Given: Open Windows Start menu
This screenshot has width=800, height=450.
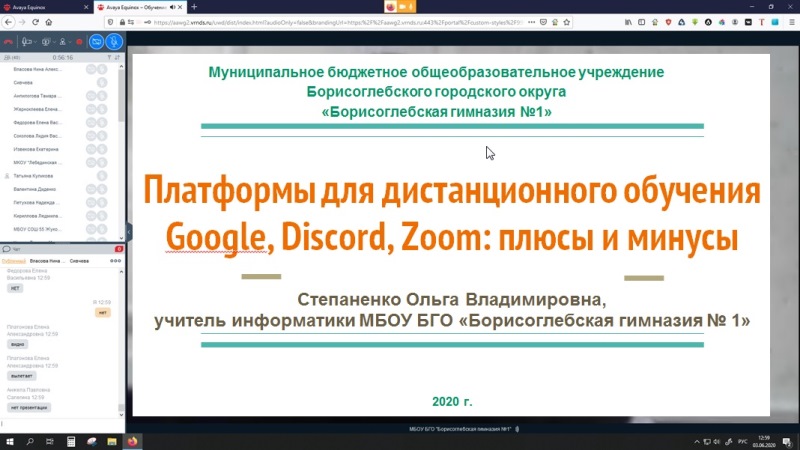Looking at the screenshot, I should click(9, 439).
